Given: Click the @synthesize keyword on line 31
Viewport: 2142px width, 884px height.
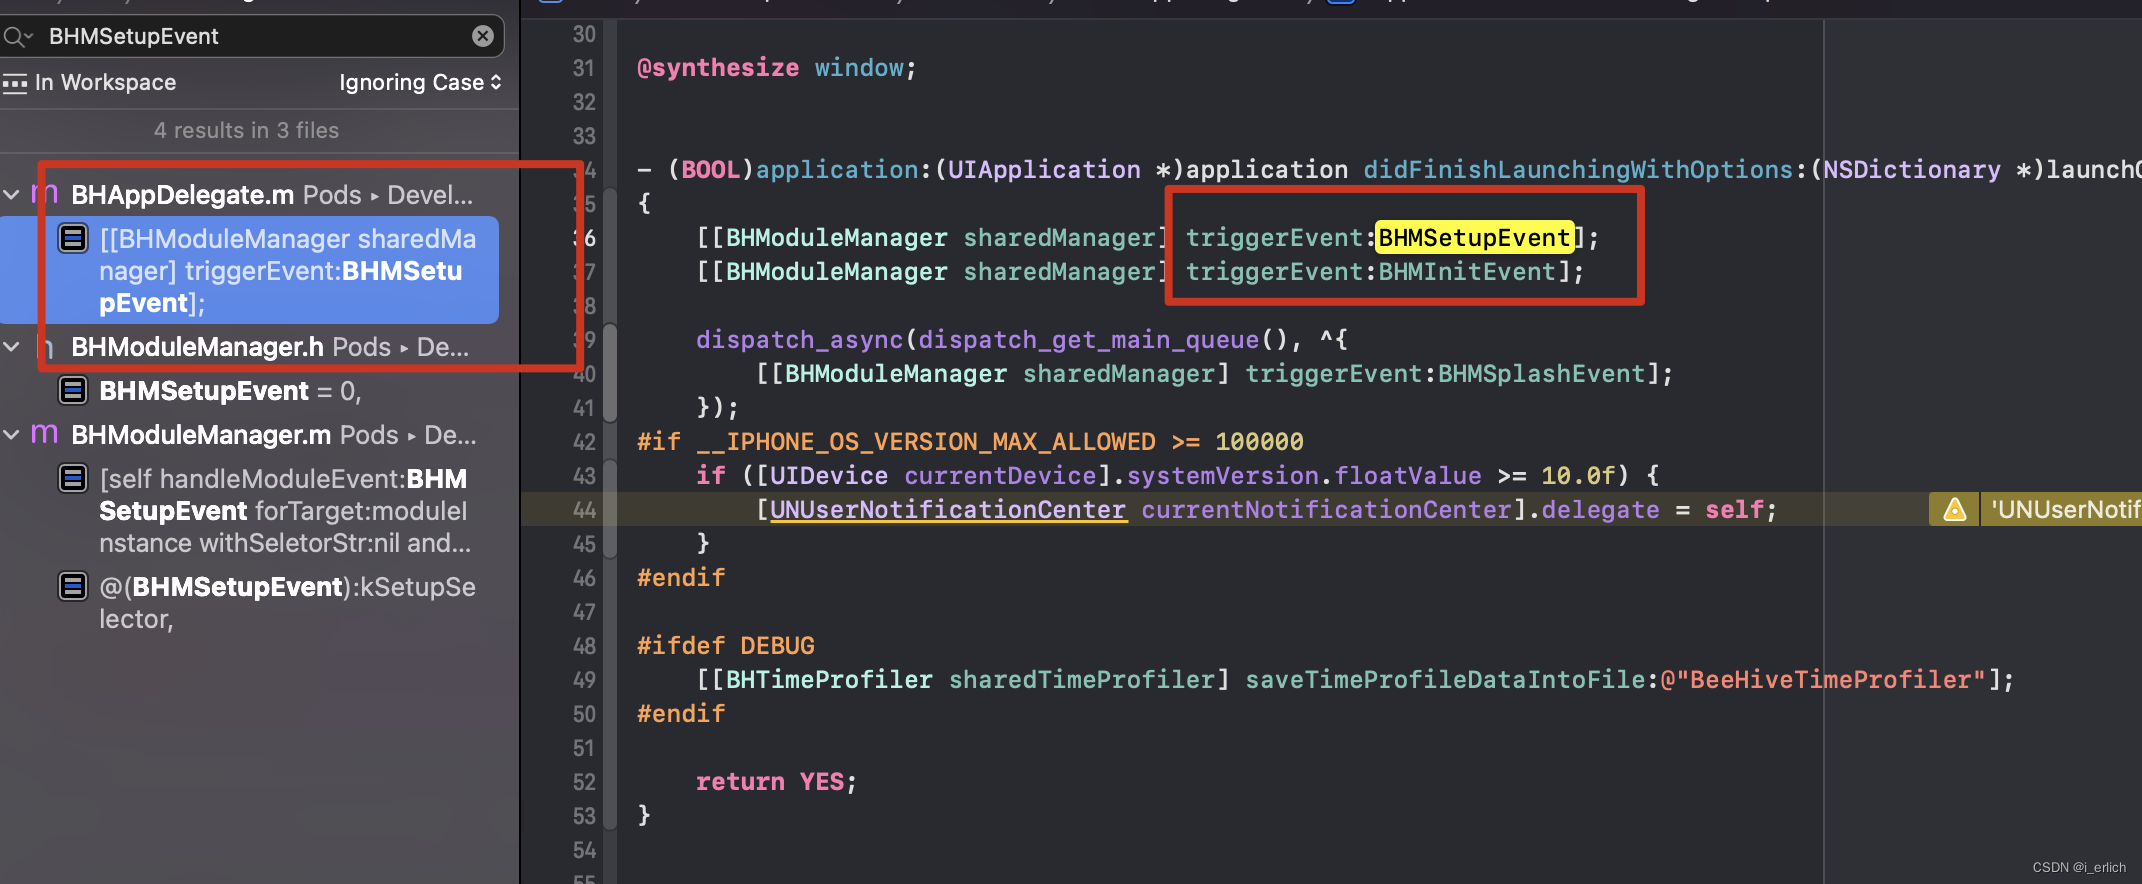Looking at the screenshot, I should 718,68.
